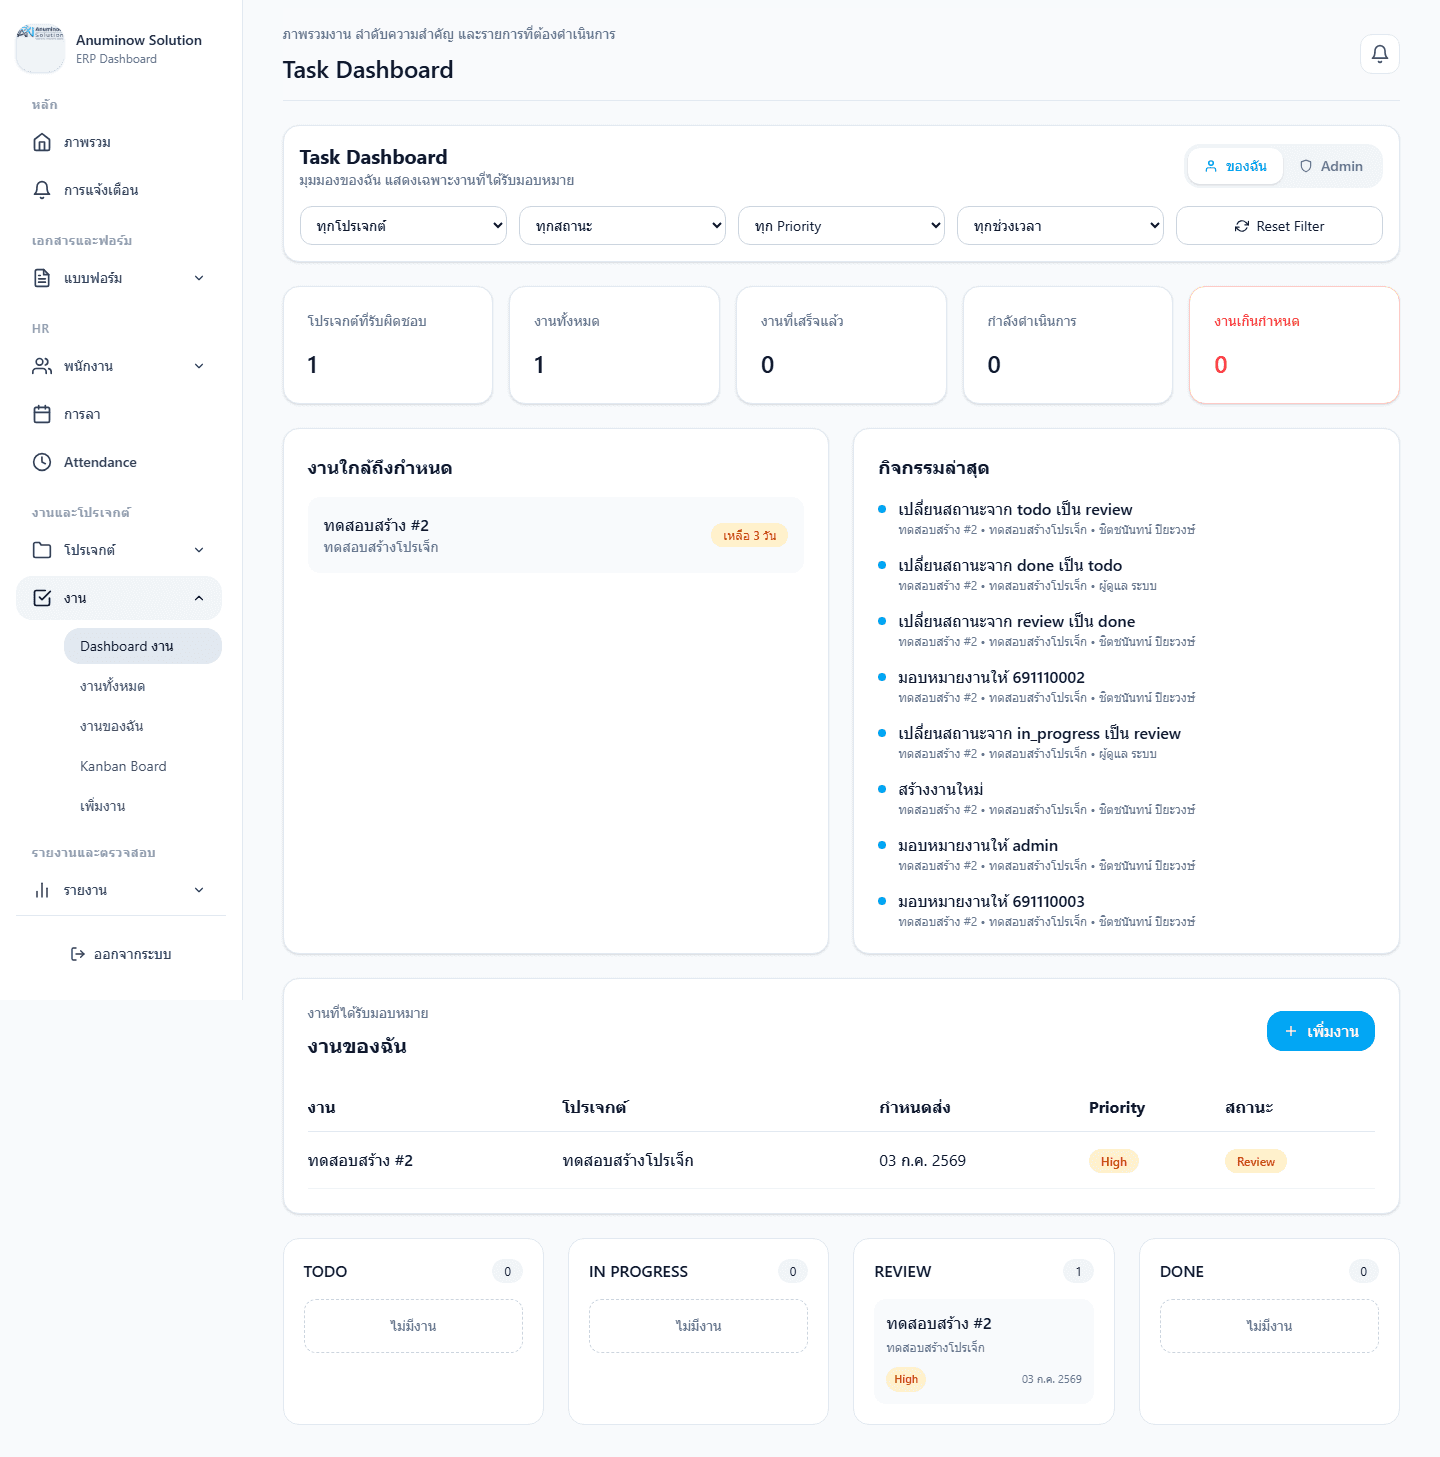Open the ทุกสถานะ status filter dropdown

pos(622,226)
